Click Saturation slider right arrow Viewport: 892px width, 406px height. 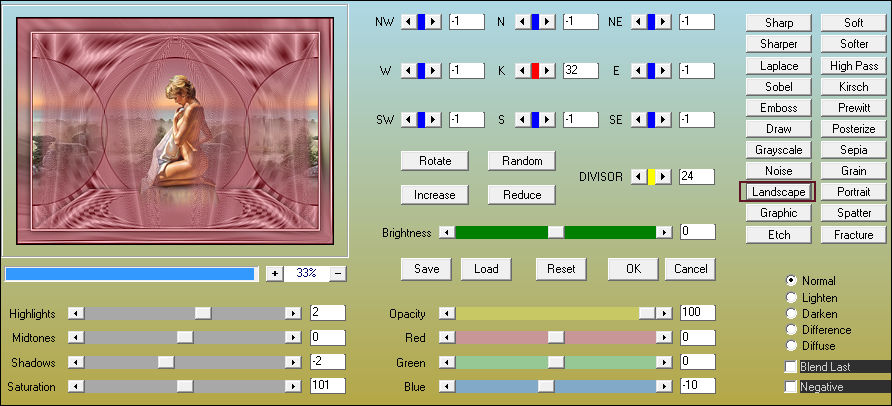293,387
